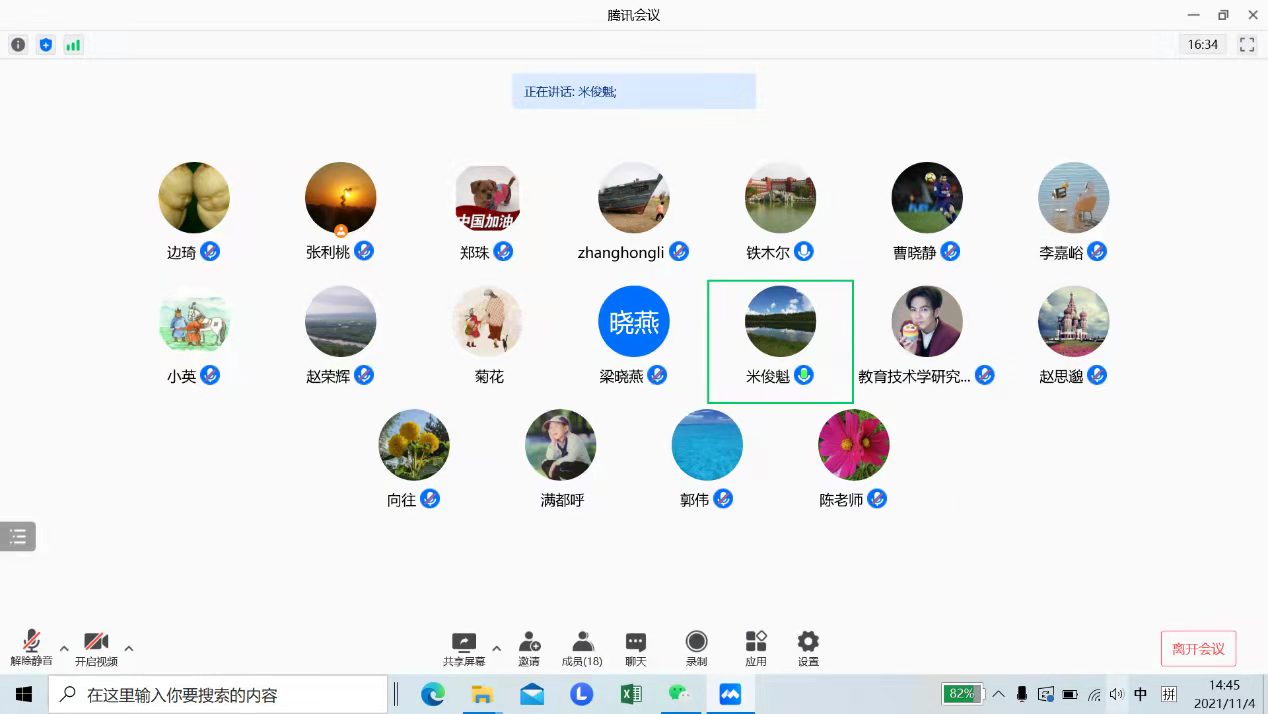Click the 离开会议 leave meeting button

coord(1198,649)
